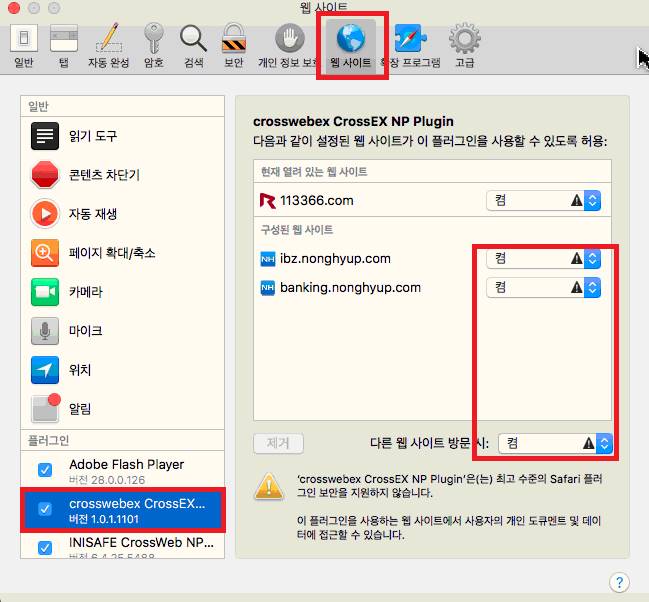Select 알림 (Notifications) in sidebar
Image resolution: width=649 pixels, height=602 pixels.
pos(123,409)
